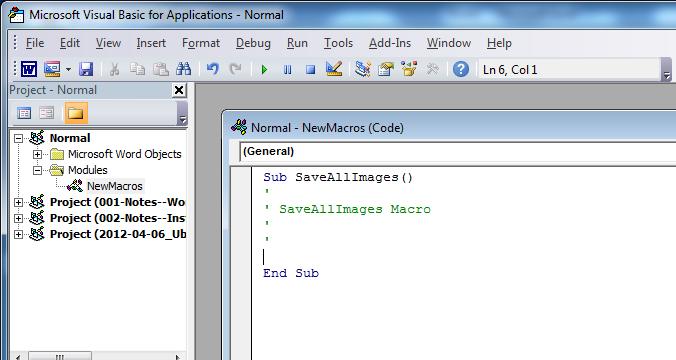Collapse the Normal project tree node
This screenshot has width=676, height=360.
coord(18,138)
